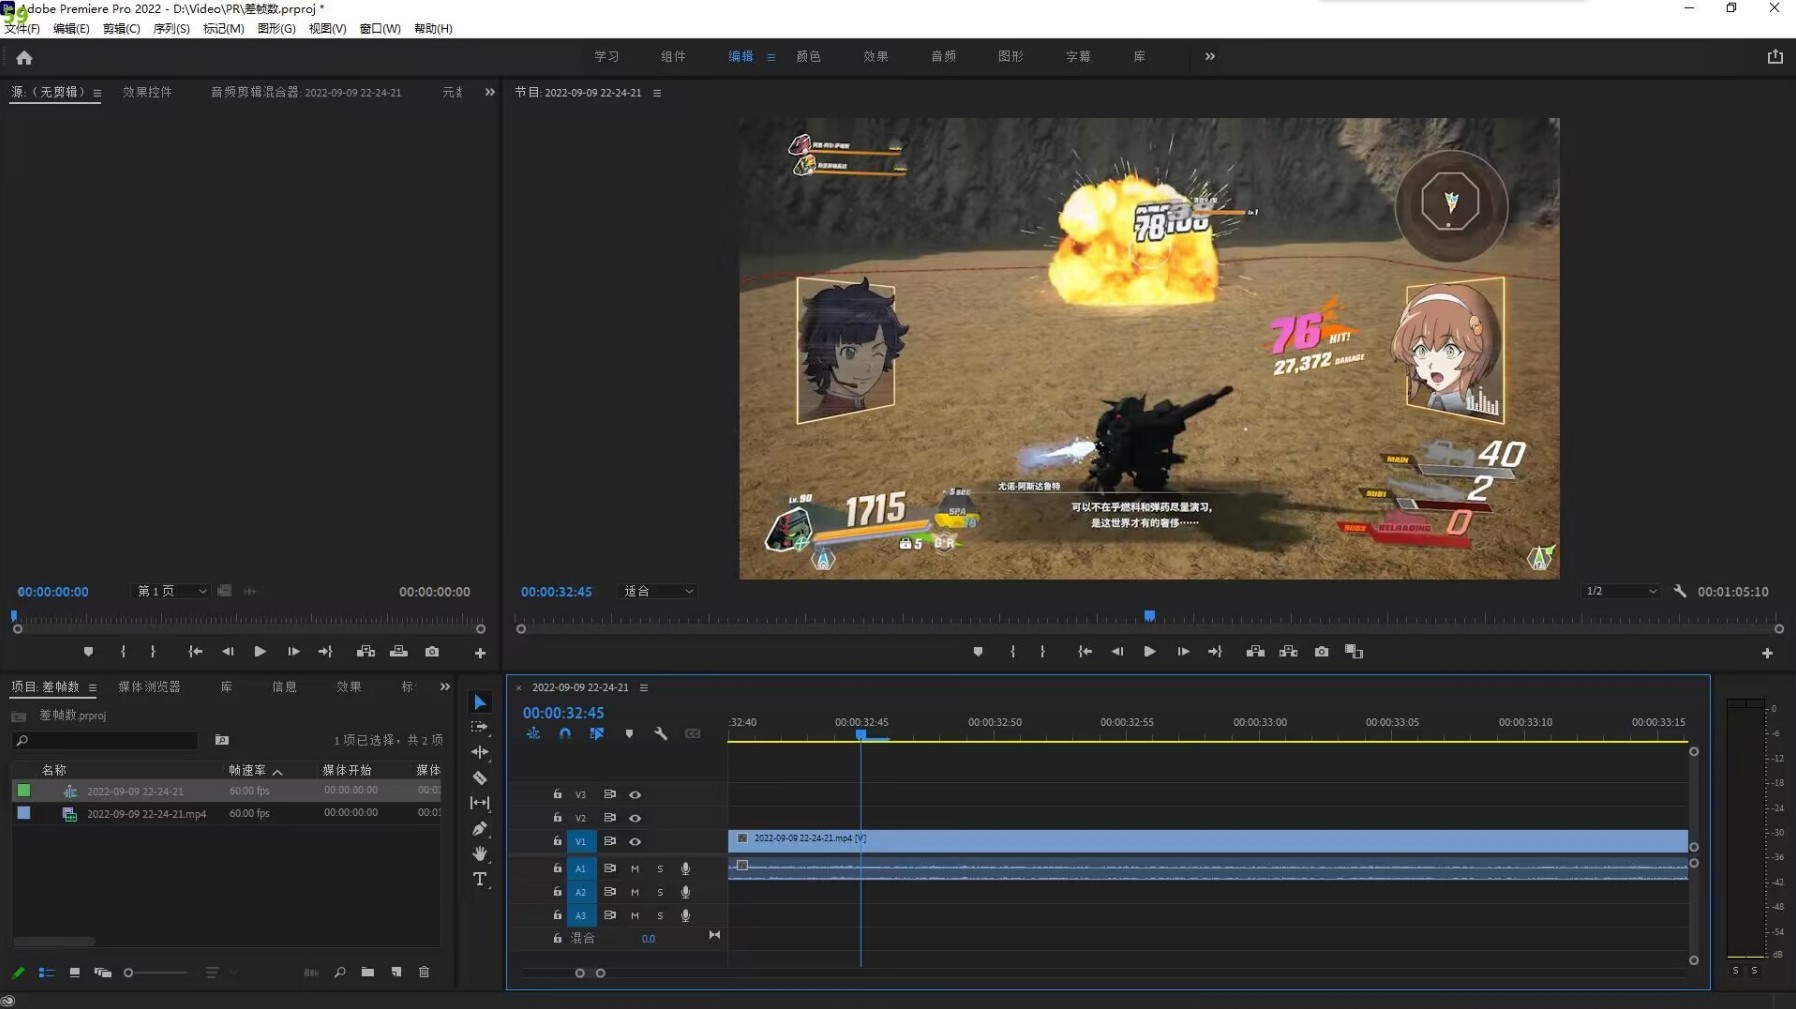1796x1009 pixels.
Task: Select the Track Select Forward tool
Action: point(480,727)
